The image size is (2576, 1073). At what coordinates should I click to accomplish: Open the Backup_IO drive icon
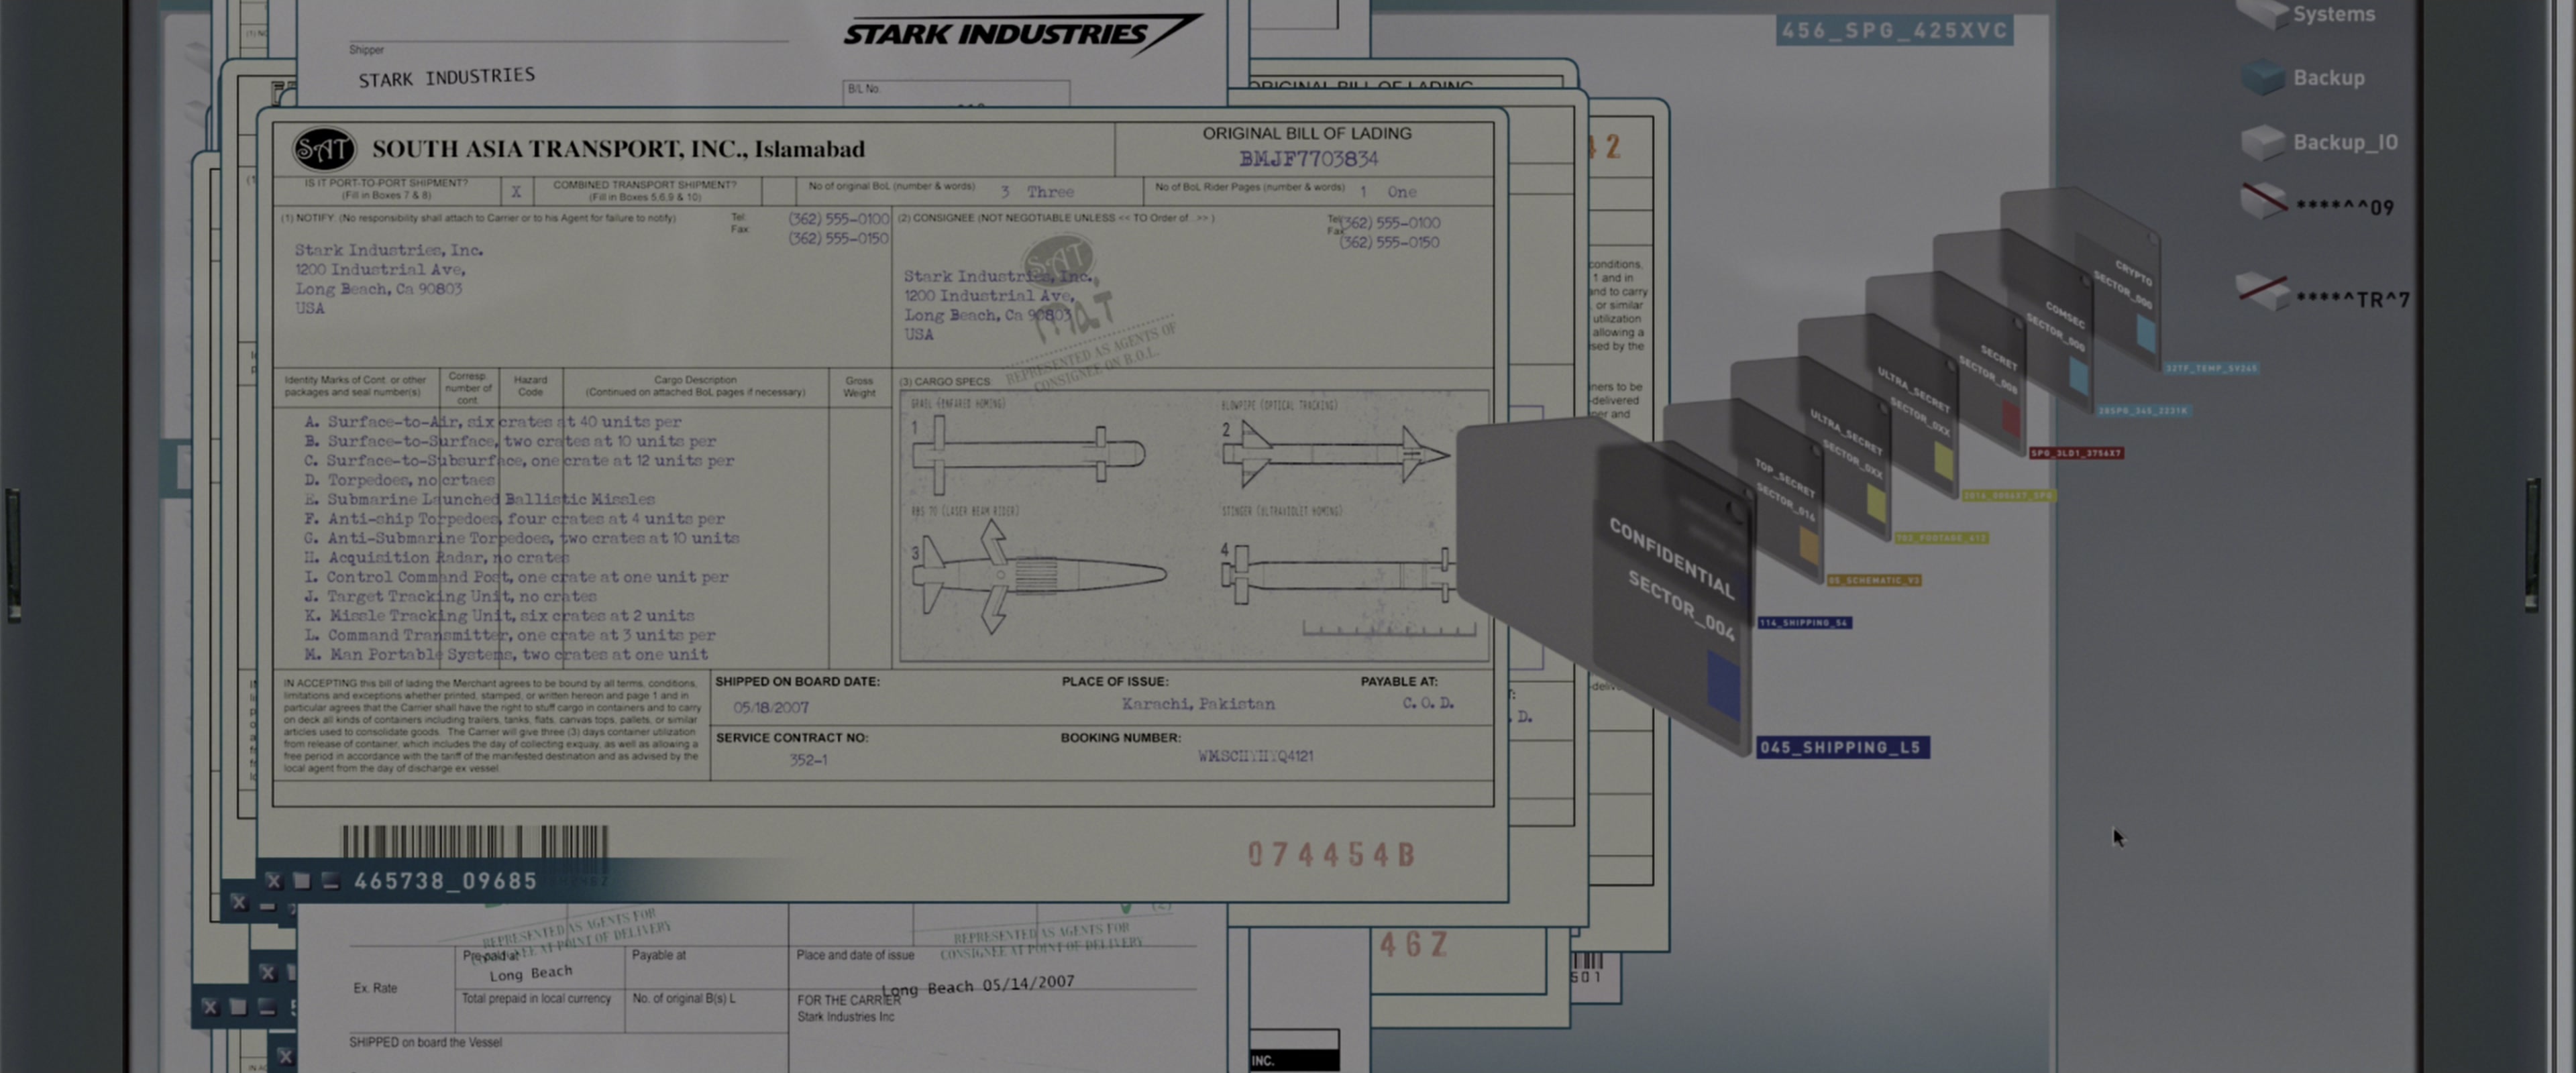click(x=2263, y=142)
